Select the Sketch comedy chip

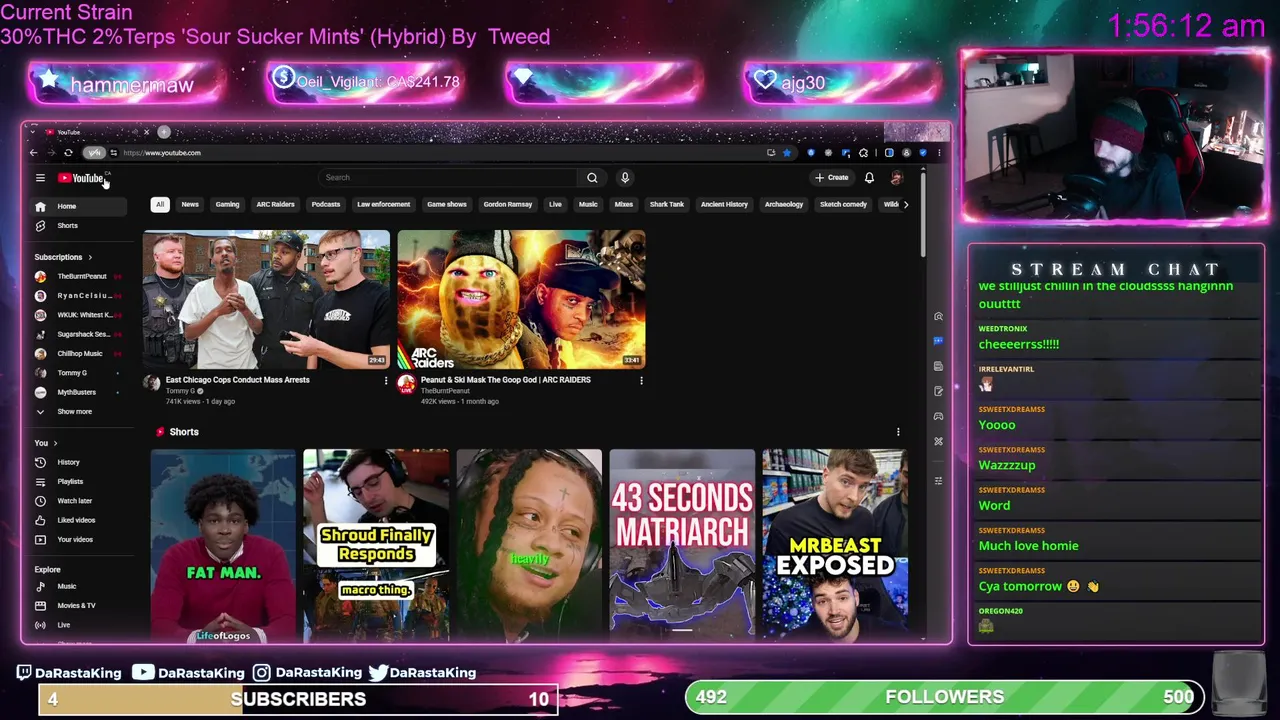click(x=843, y=204)
